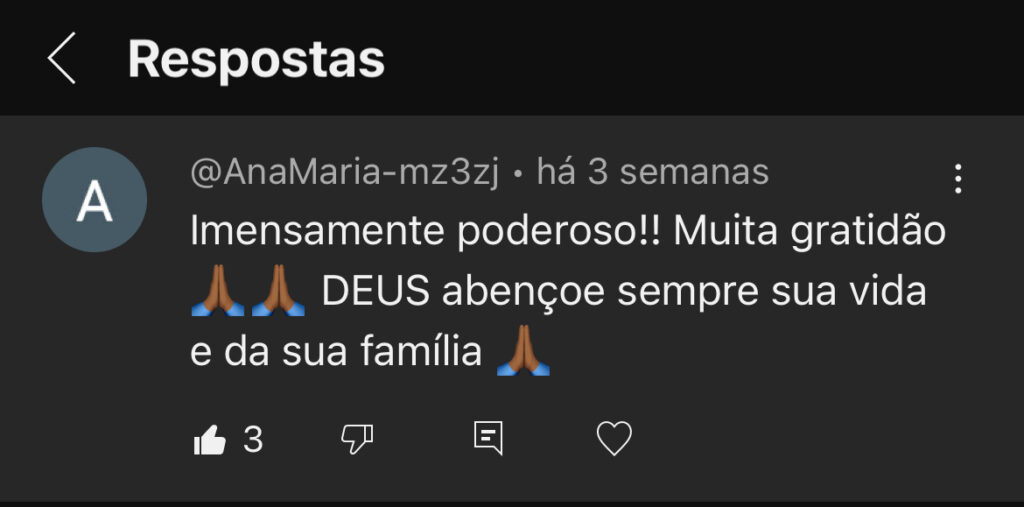1024x507 pixels.
Task: Go back using the left chevron arrow
Action: pyautogui.click(x=62, y=59)
